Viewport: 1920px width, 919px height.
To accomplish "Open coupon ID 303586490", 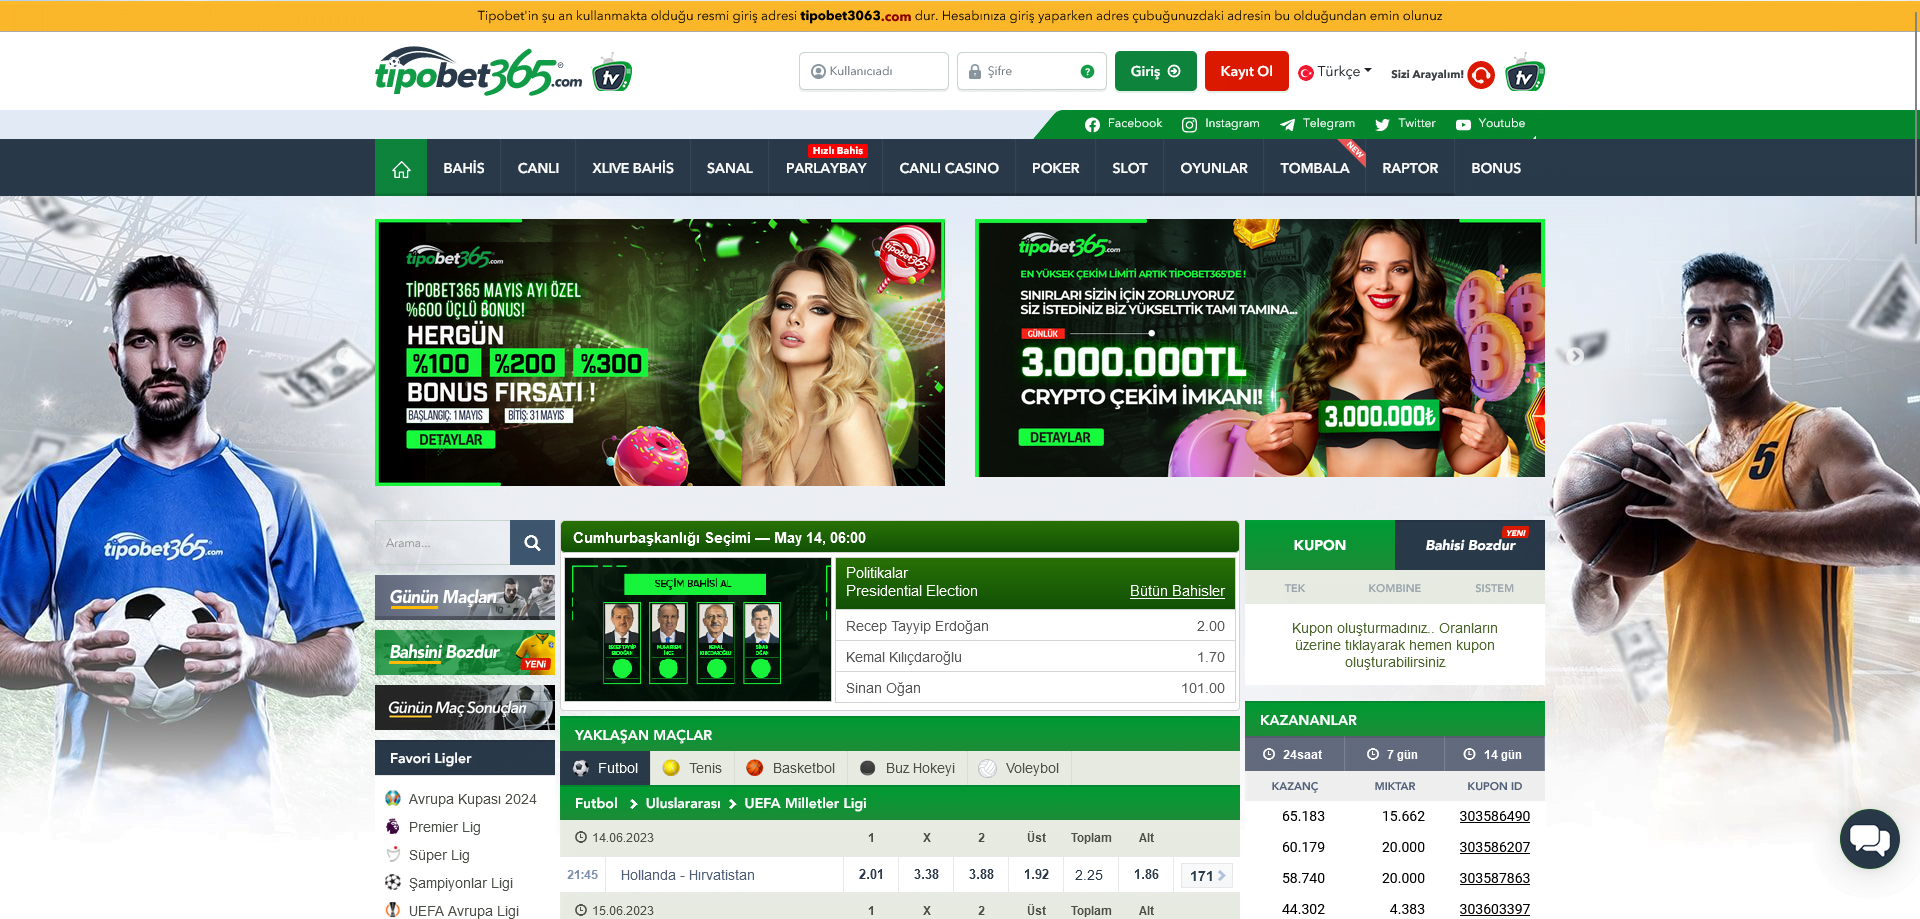I will click(1494, 816).
